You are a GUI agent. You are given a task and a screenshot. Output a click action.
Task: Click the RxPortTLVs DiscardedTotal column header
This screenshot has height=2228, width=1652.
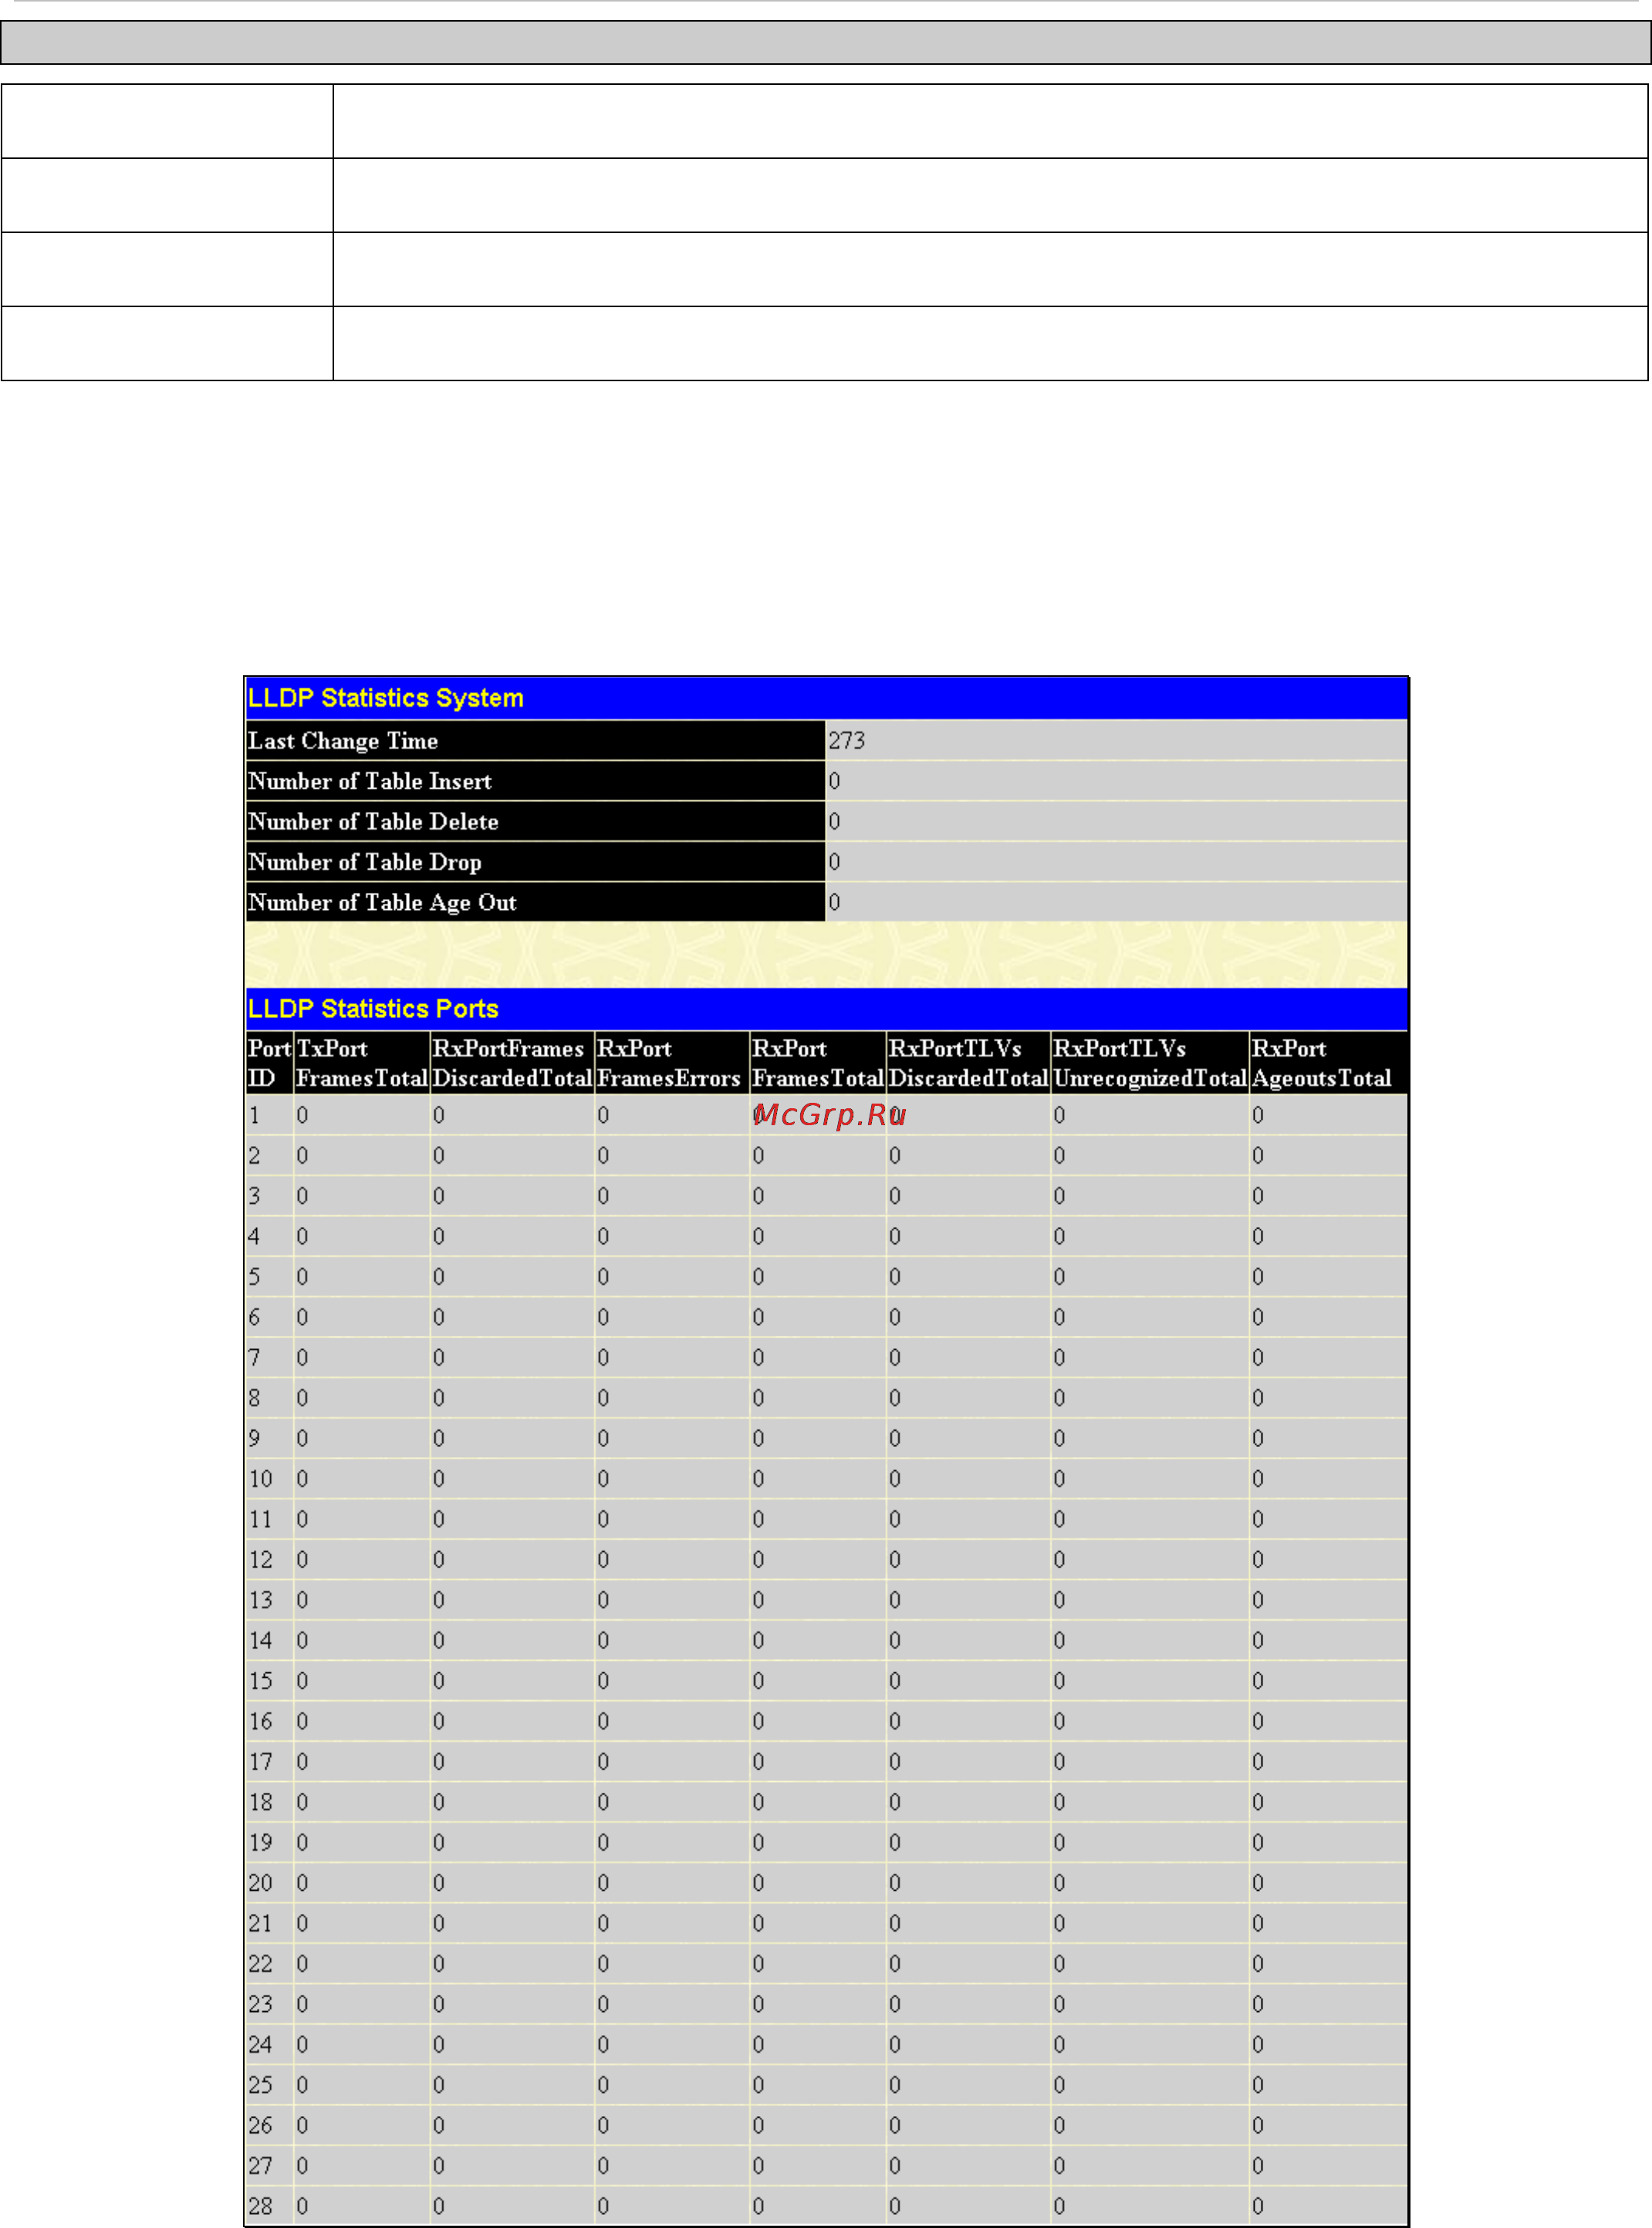[x=968, y=1063]
